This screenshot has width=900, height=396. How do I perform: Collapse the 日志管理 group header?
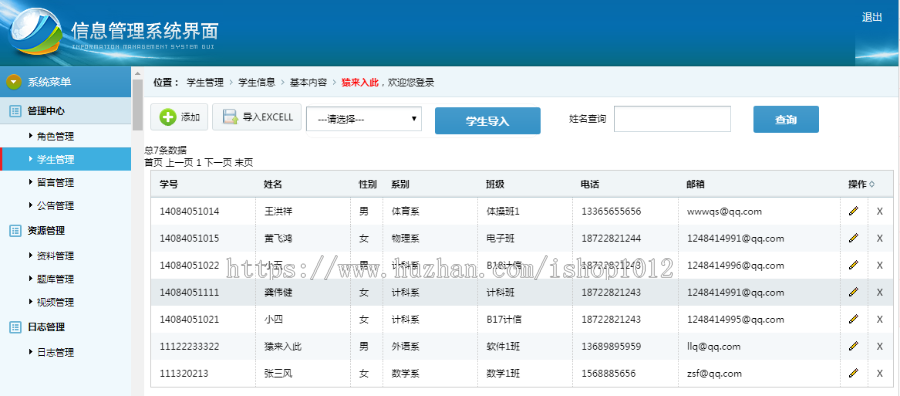(x=65, y=327)
